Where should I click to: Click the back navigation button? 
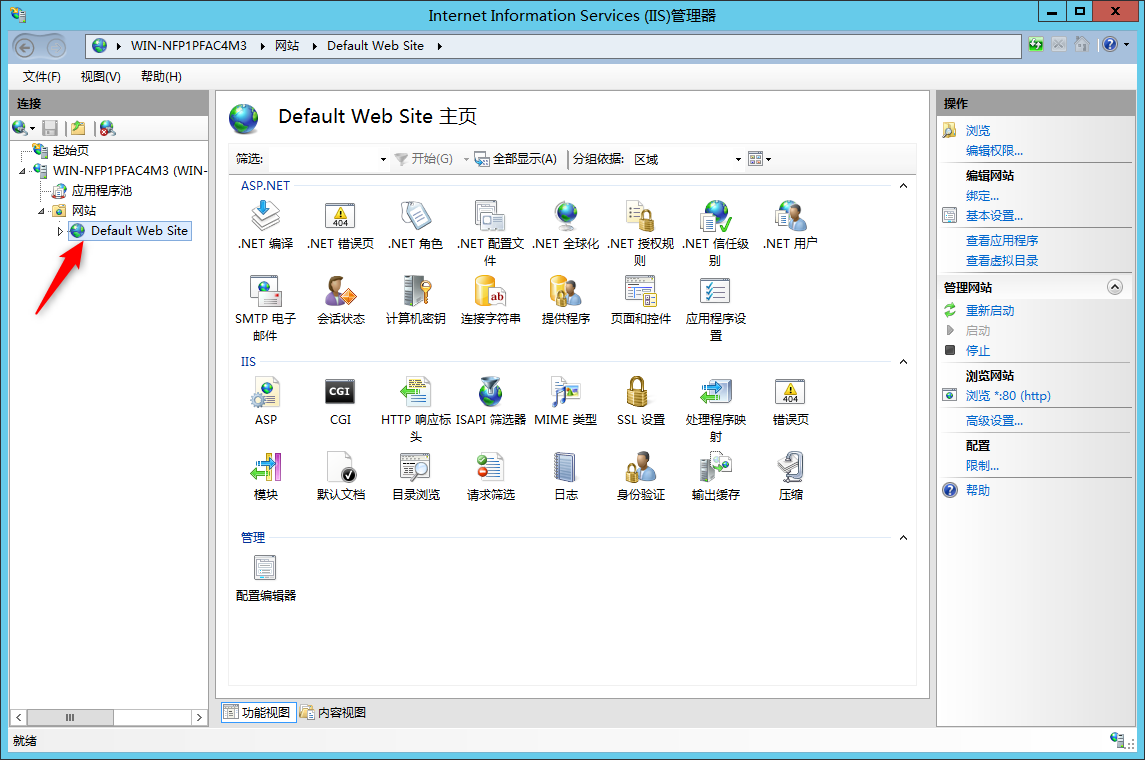point(25,47)
